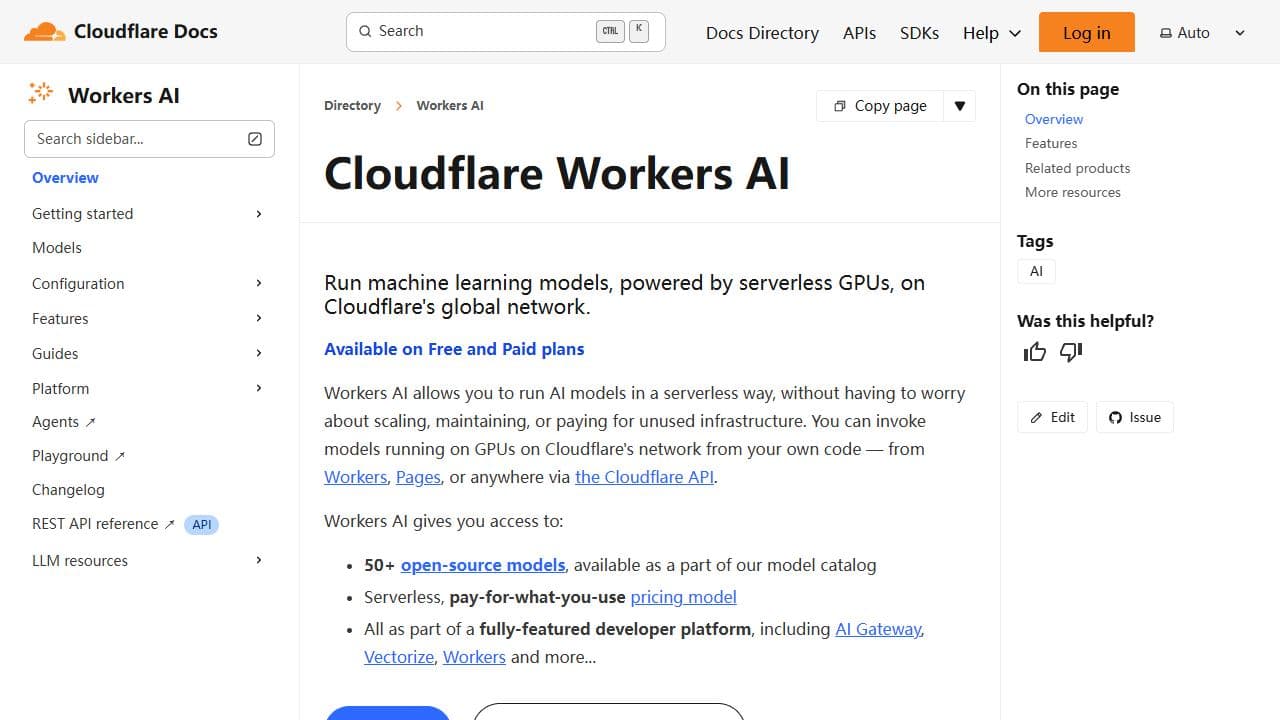This screenshot has width=1280, height=720.
Task: Click the AI tag badge
Action: (x=1036, y=271)
